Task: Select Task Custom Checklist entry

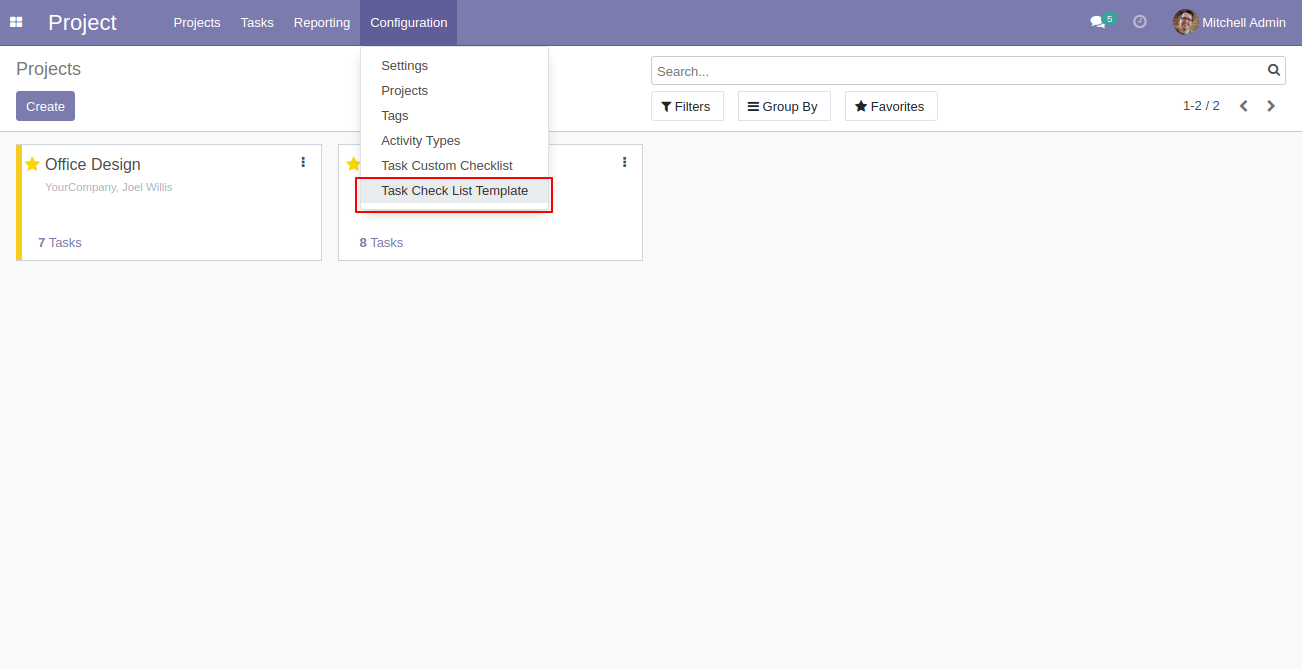Action: click(454, 166)
